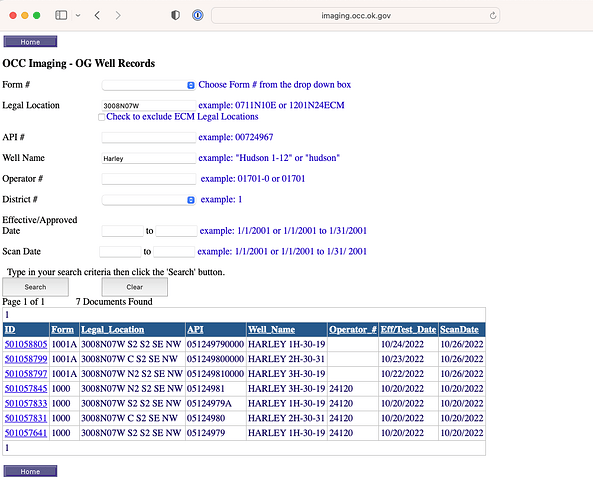Open document ID 501058805
593x500 pixels.
pos(26,344)
